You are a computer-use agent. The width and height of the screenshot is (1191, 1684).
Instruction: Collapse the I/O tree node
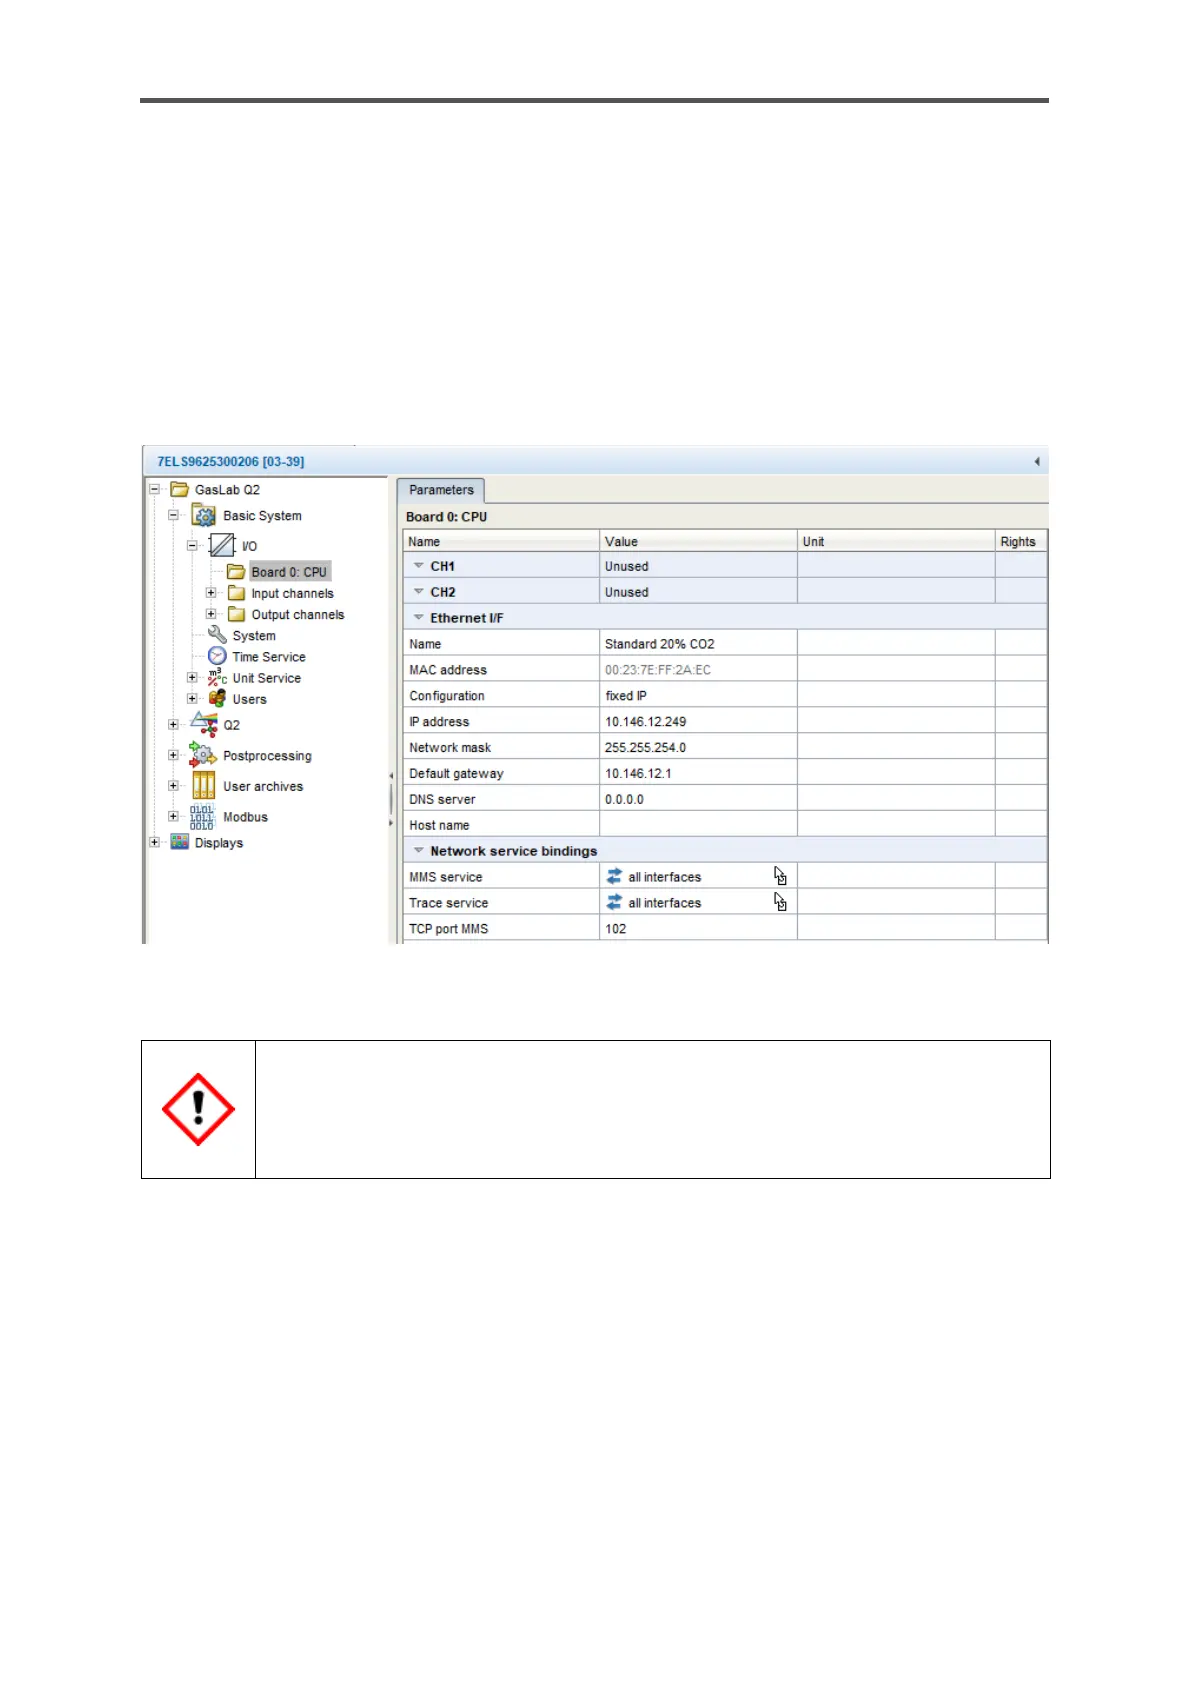coord(192,546)
